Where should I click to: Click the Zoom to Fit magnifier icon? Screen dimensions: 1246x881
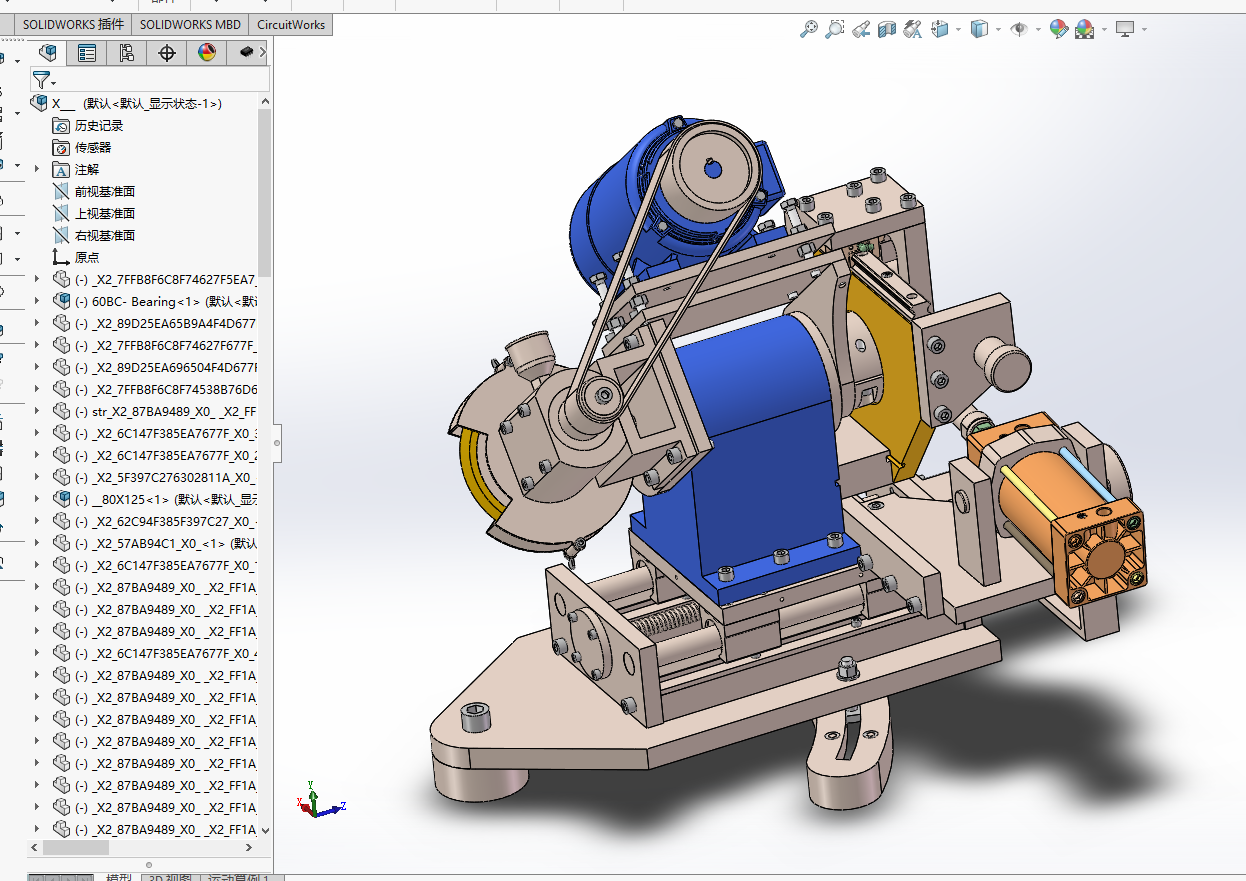pos(809,30)
